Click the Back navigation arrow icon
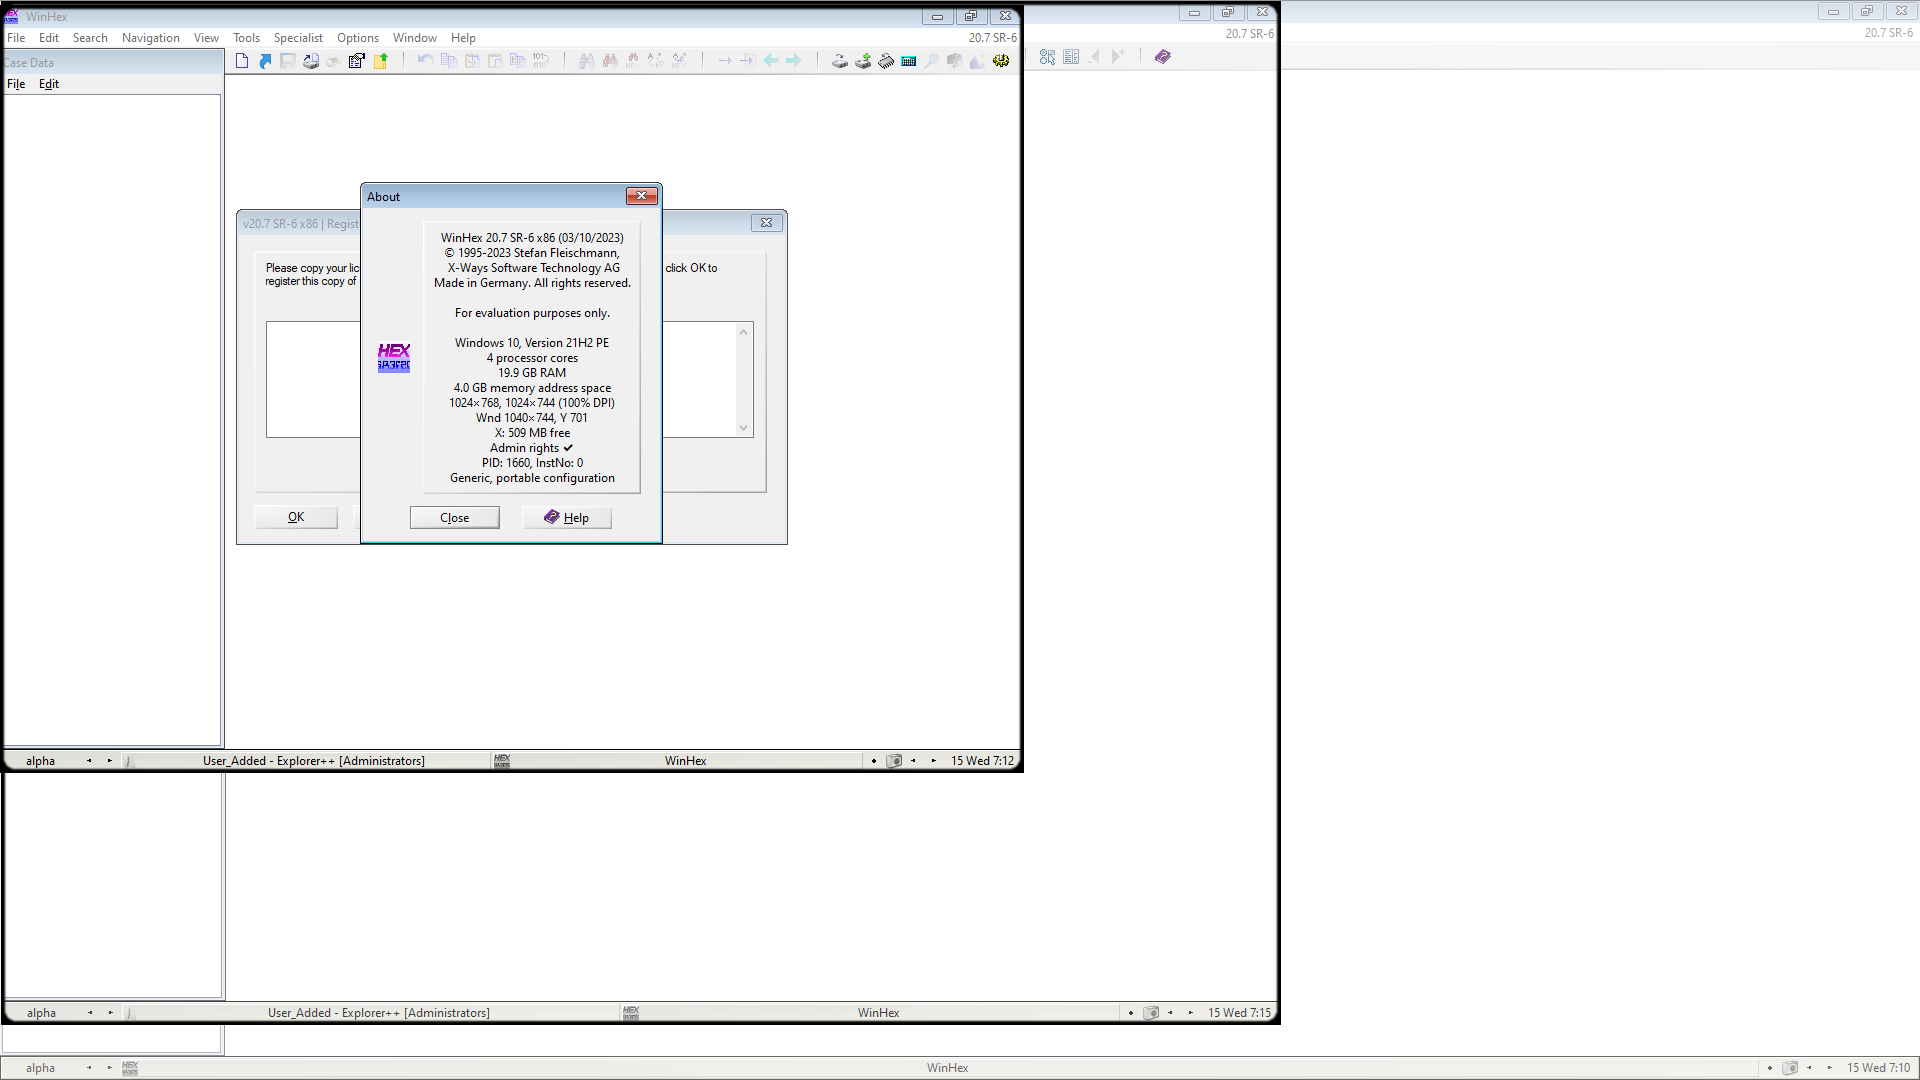The height and width of the screenshot is (1080, 1920). pos(771,61)
